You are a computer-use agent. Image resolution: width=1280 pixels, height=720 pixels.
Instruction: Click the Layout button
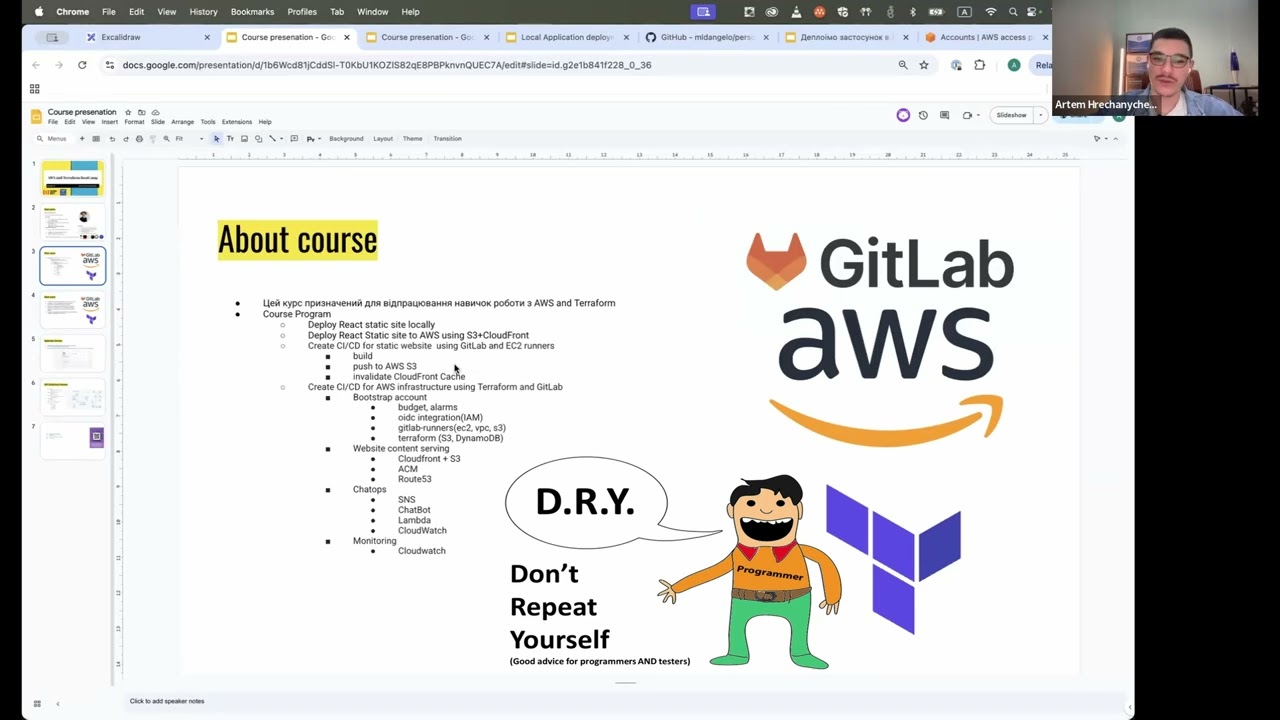click(383, 138)
